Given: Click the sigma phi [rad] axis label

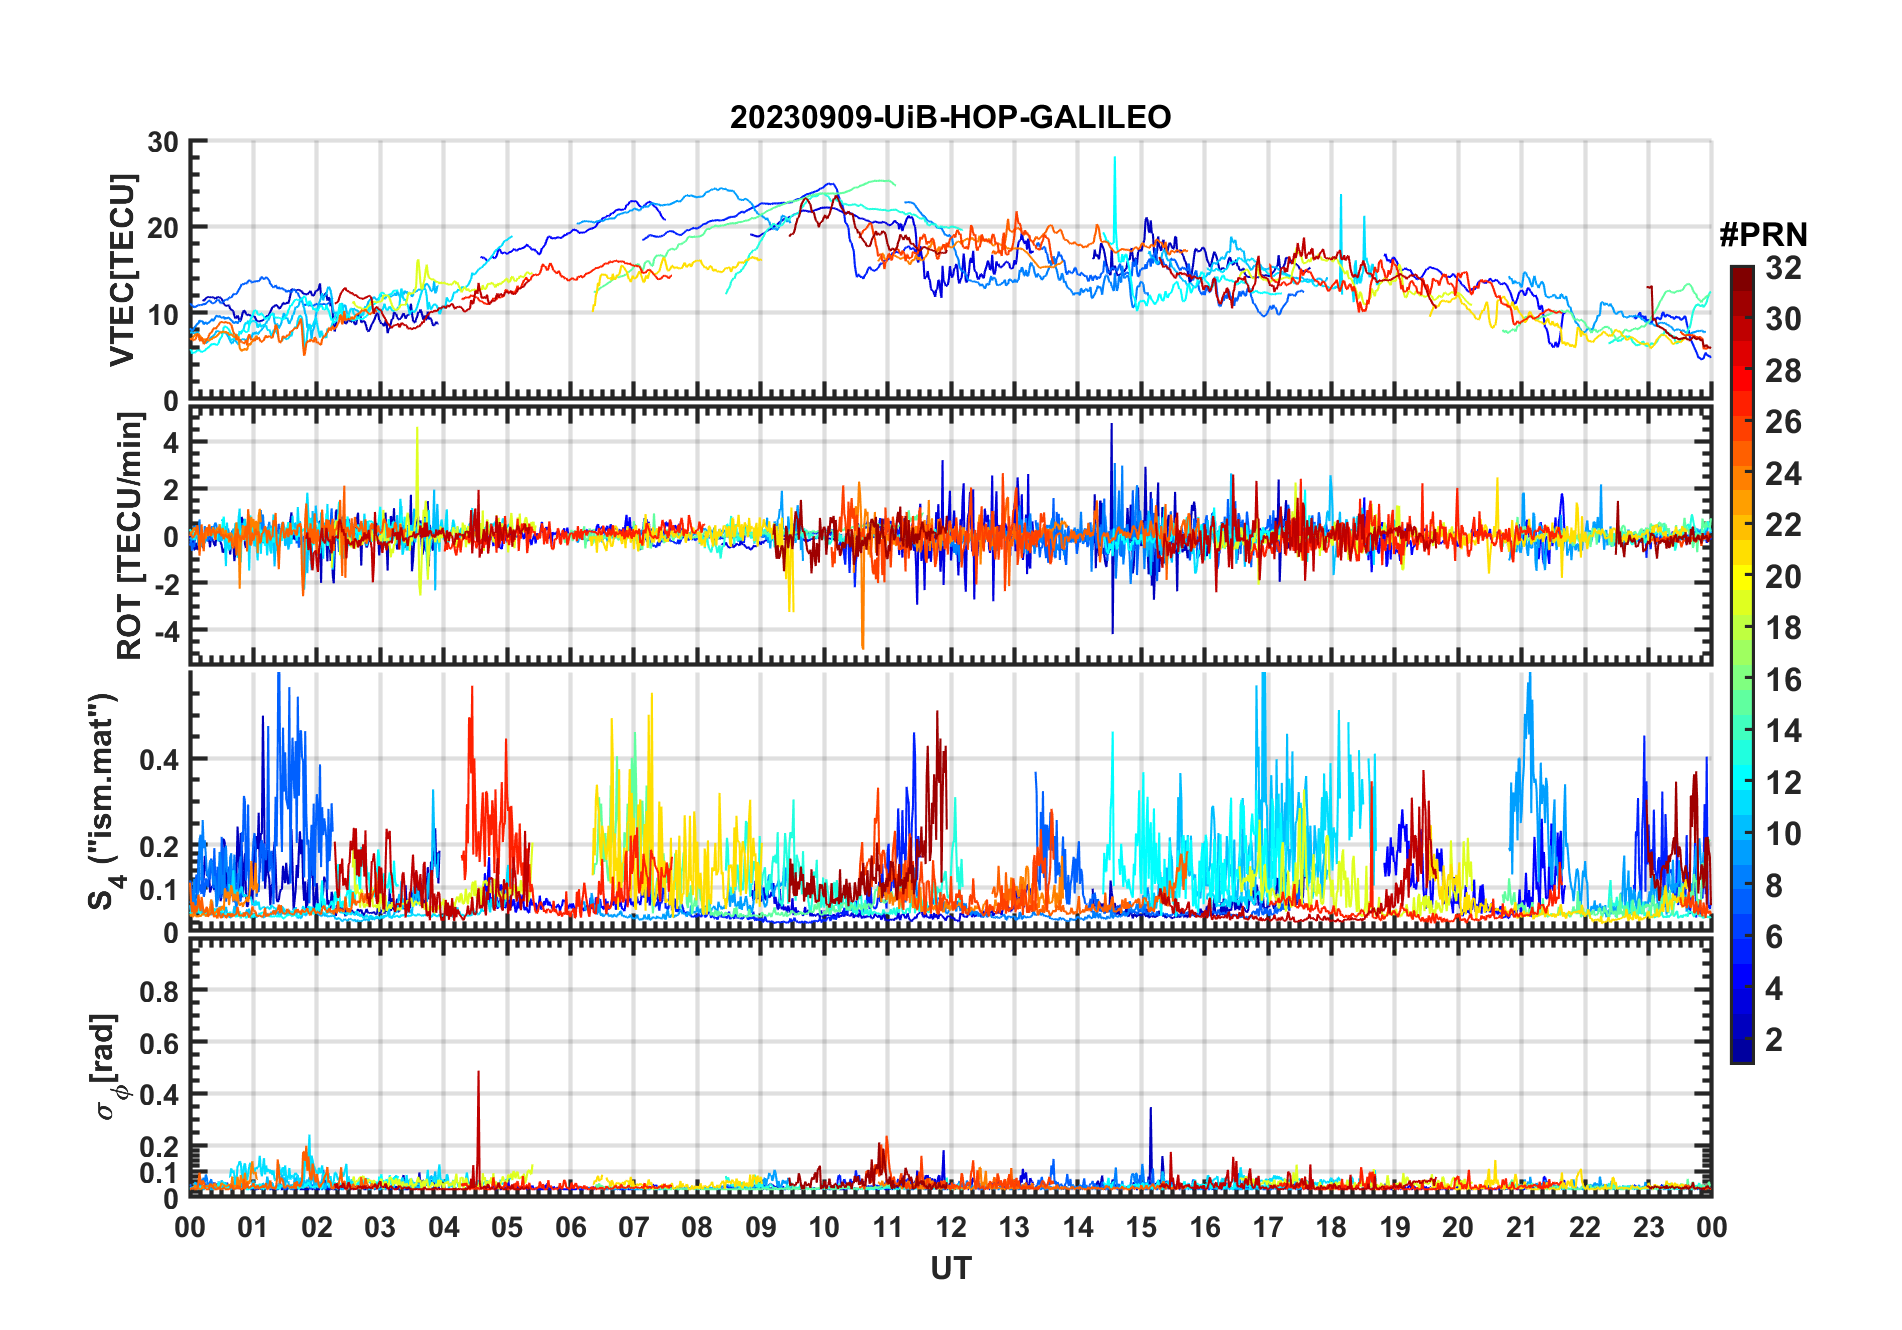Looking at the screenshot, I should (x=110, y=1067).
